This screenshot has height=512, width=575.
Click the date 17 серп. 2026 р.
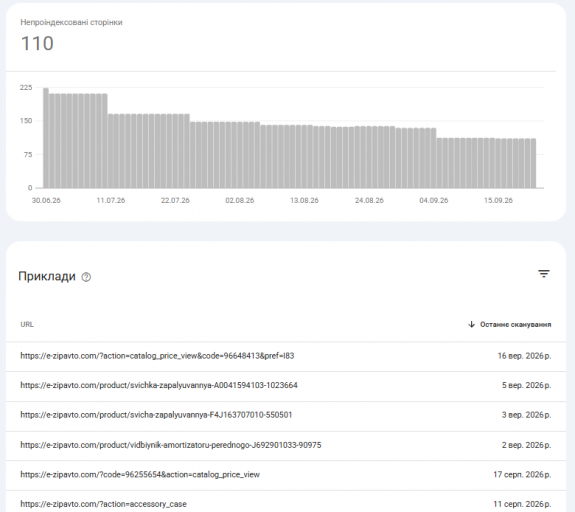click(522, 475)
